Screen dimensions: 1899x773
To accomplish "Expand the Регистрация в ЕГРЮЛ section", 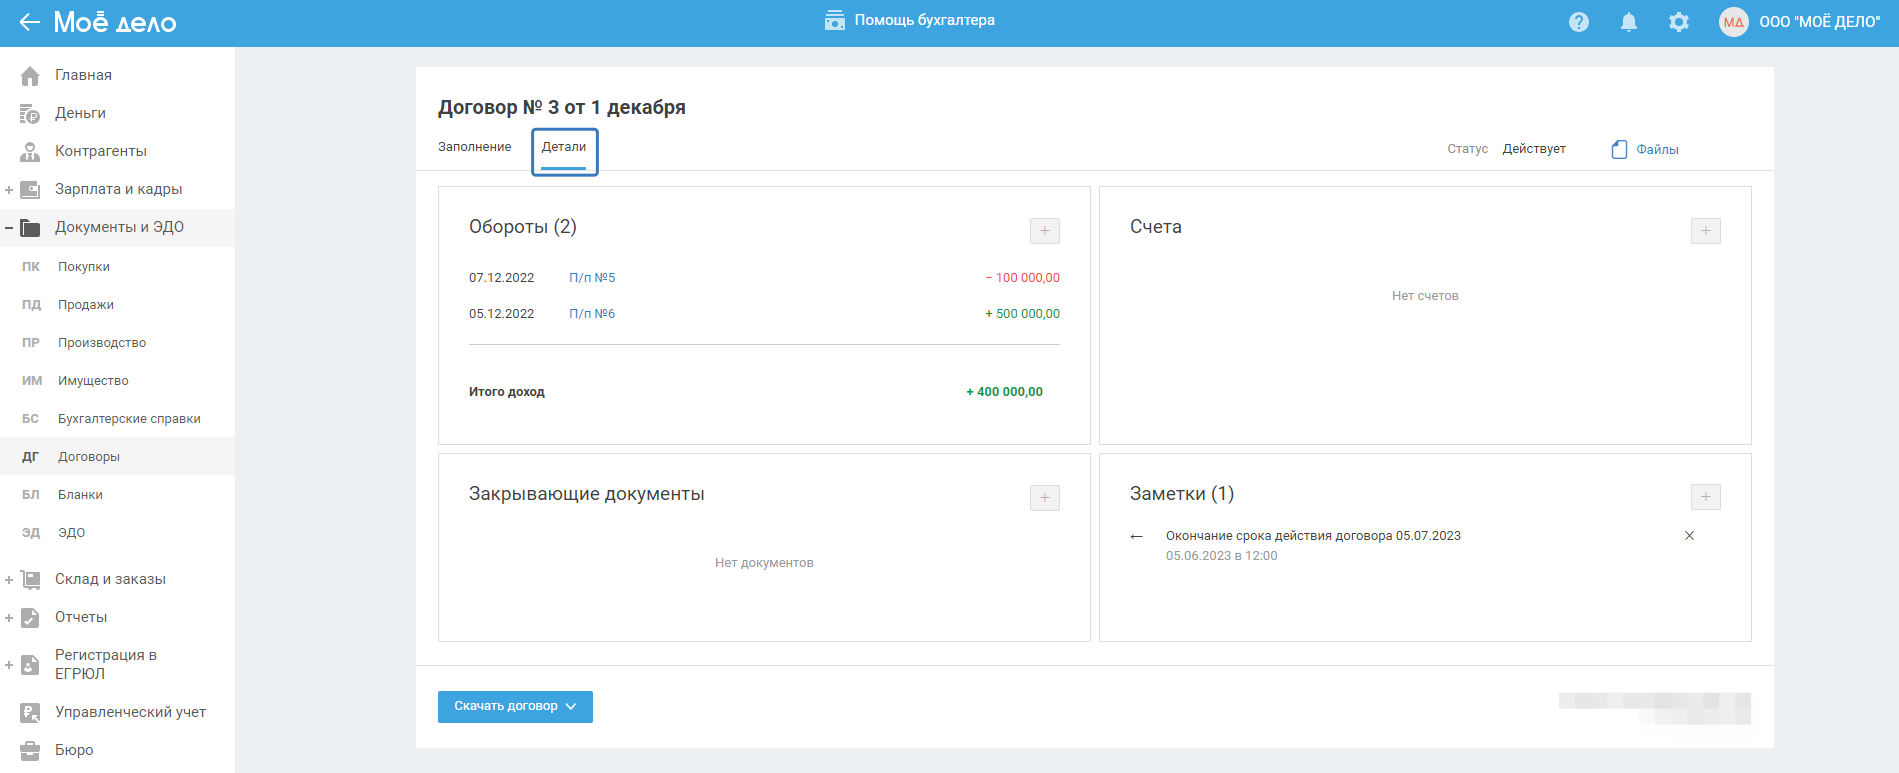I will [x=9, y=664].
